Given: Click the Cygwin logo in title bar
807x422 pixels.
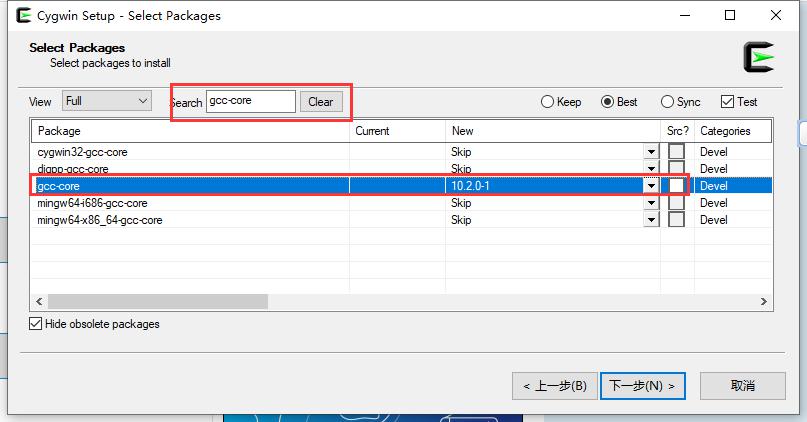Looking at the screenshot, I should coord(23,15).
